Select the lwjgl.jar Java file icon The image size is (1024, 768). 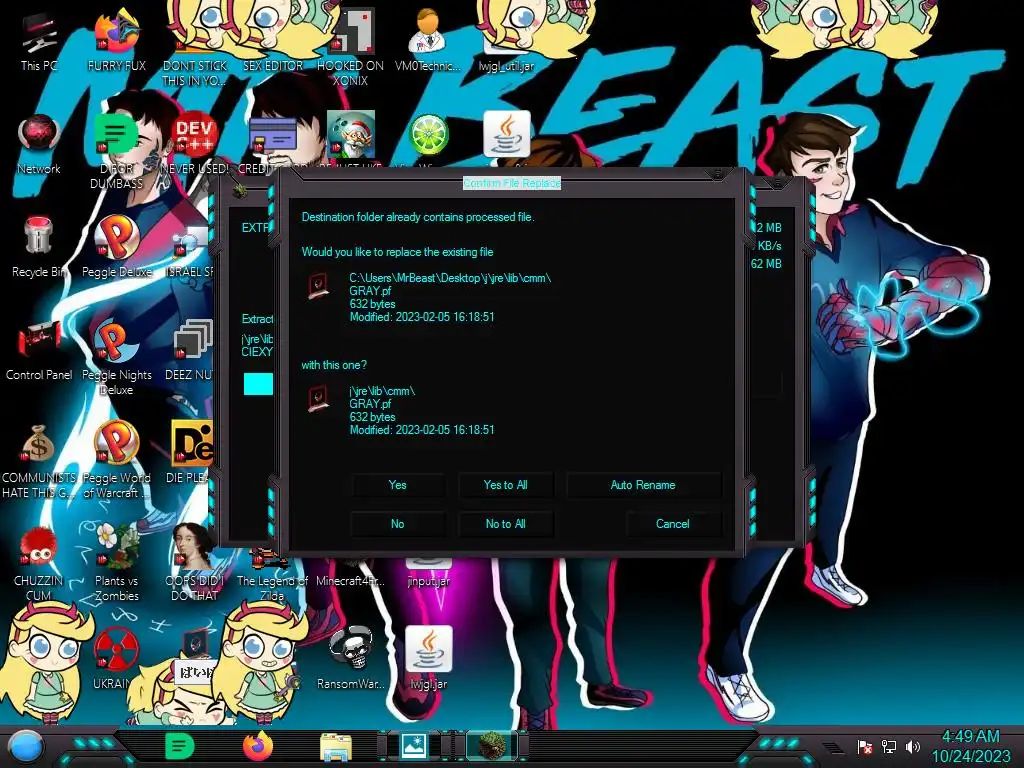tap(428, 658)
